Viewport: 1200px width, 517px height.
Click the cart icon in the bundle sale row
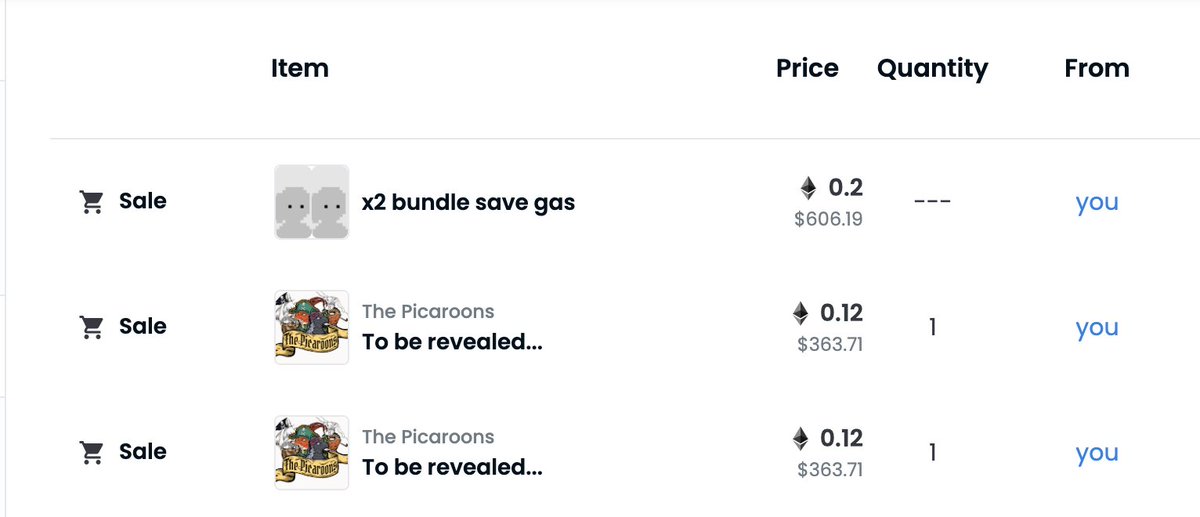click(91, 202)
